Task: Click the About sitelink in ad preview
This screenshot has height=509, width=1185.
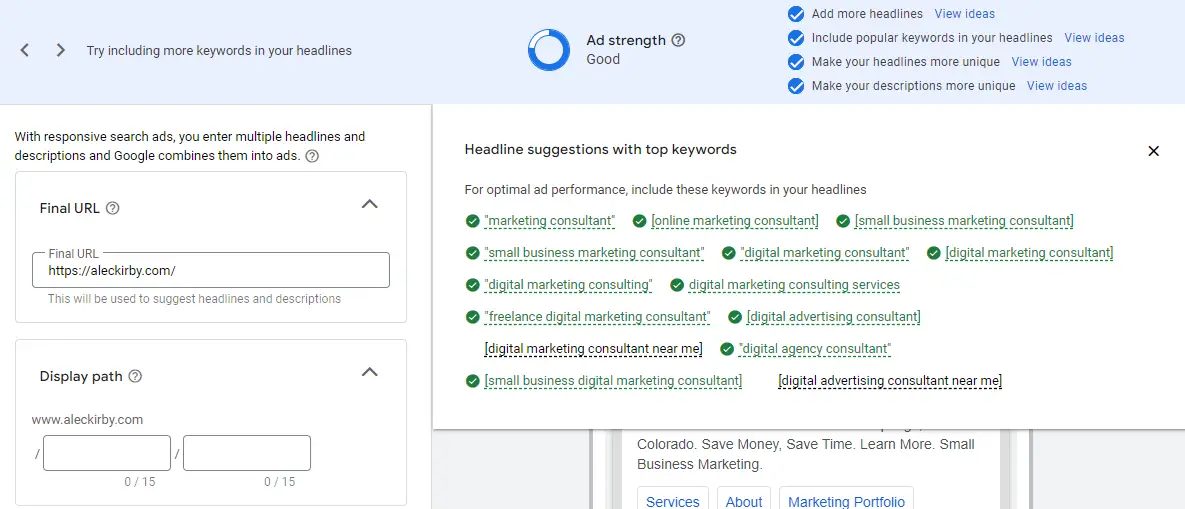Action: [x=744, y=501]
